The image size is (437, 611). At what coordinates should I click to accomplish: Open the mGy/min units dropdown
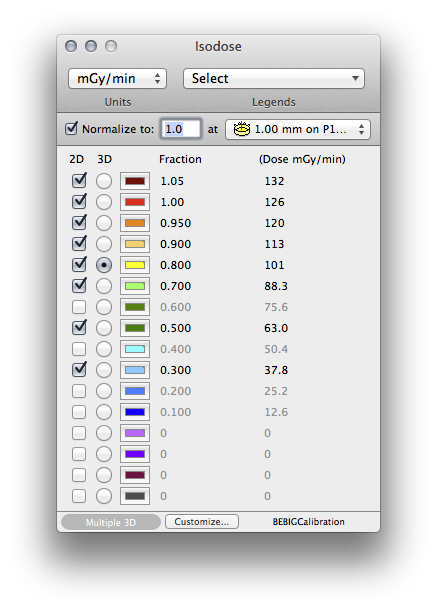pos(117,79)
